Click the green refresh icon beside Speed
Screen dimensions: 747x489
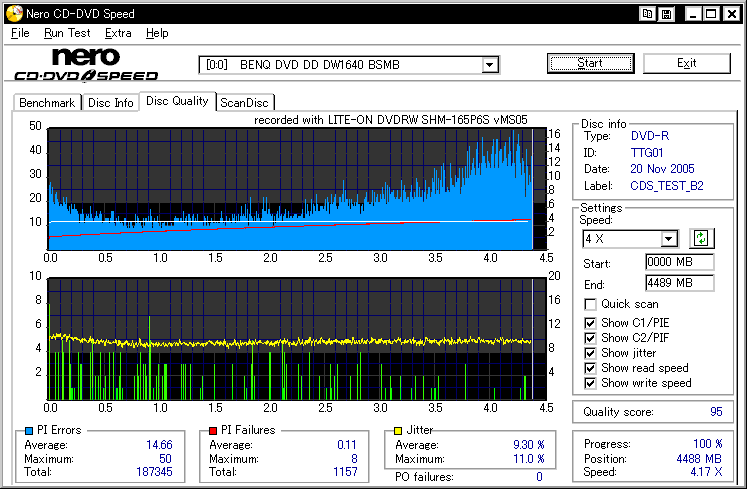pos(702,238)
